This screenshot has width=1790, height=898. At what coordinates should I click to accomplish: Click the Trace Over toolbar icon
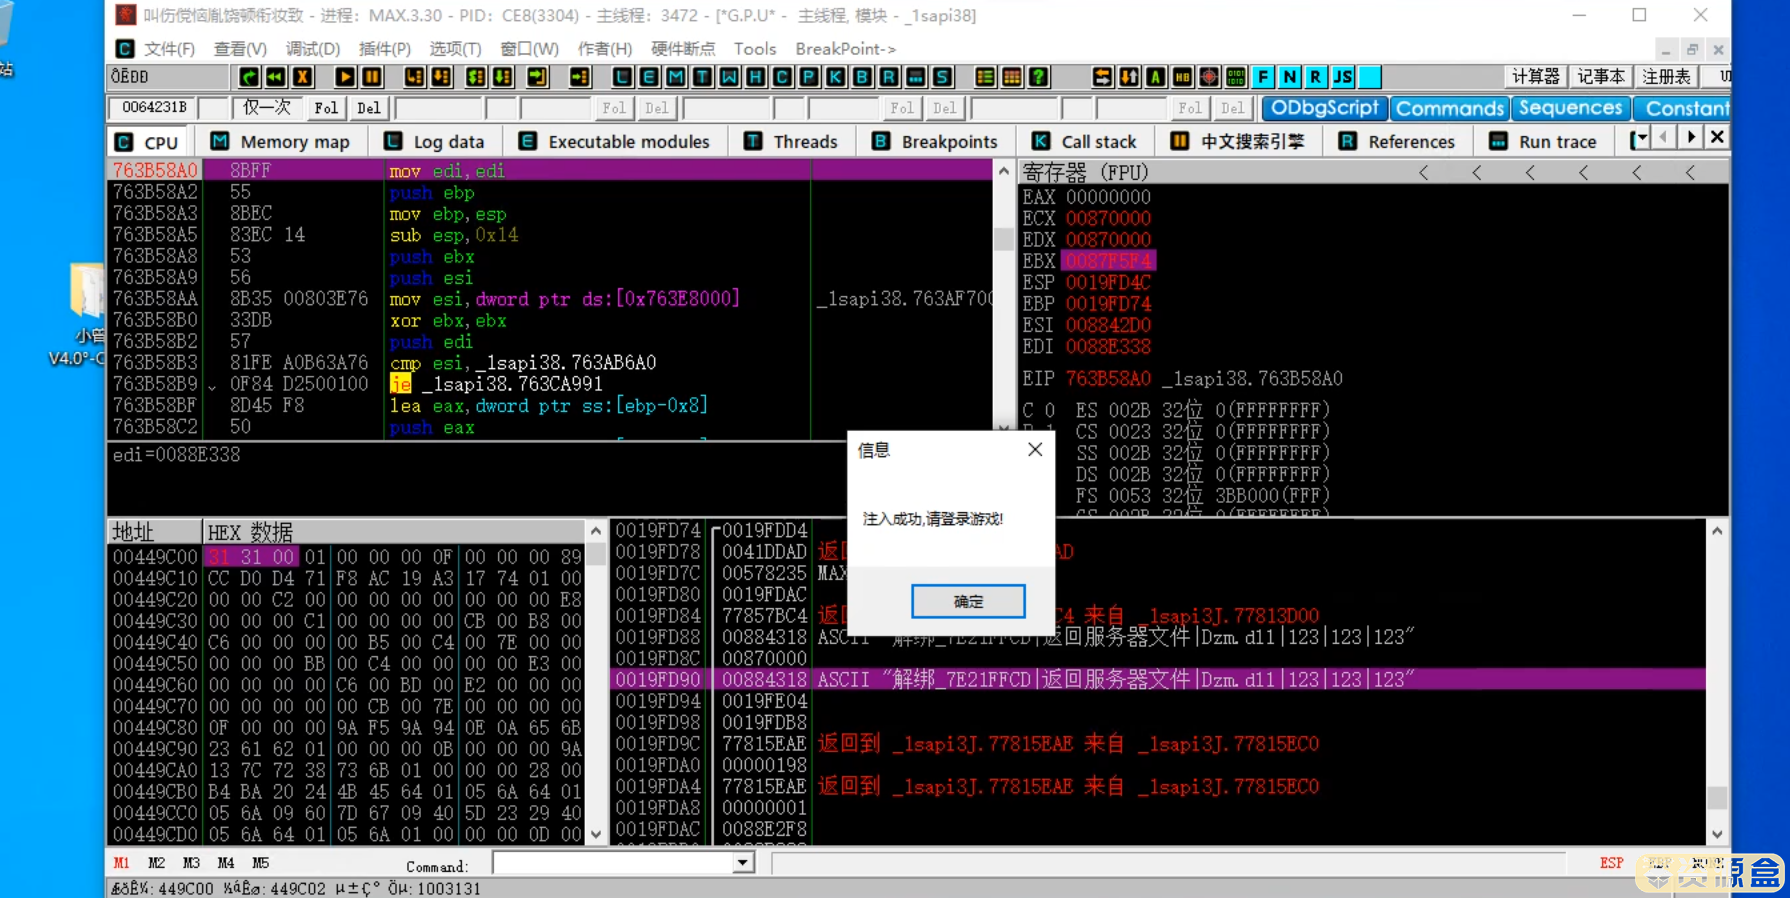pos(503,77)
